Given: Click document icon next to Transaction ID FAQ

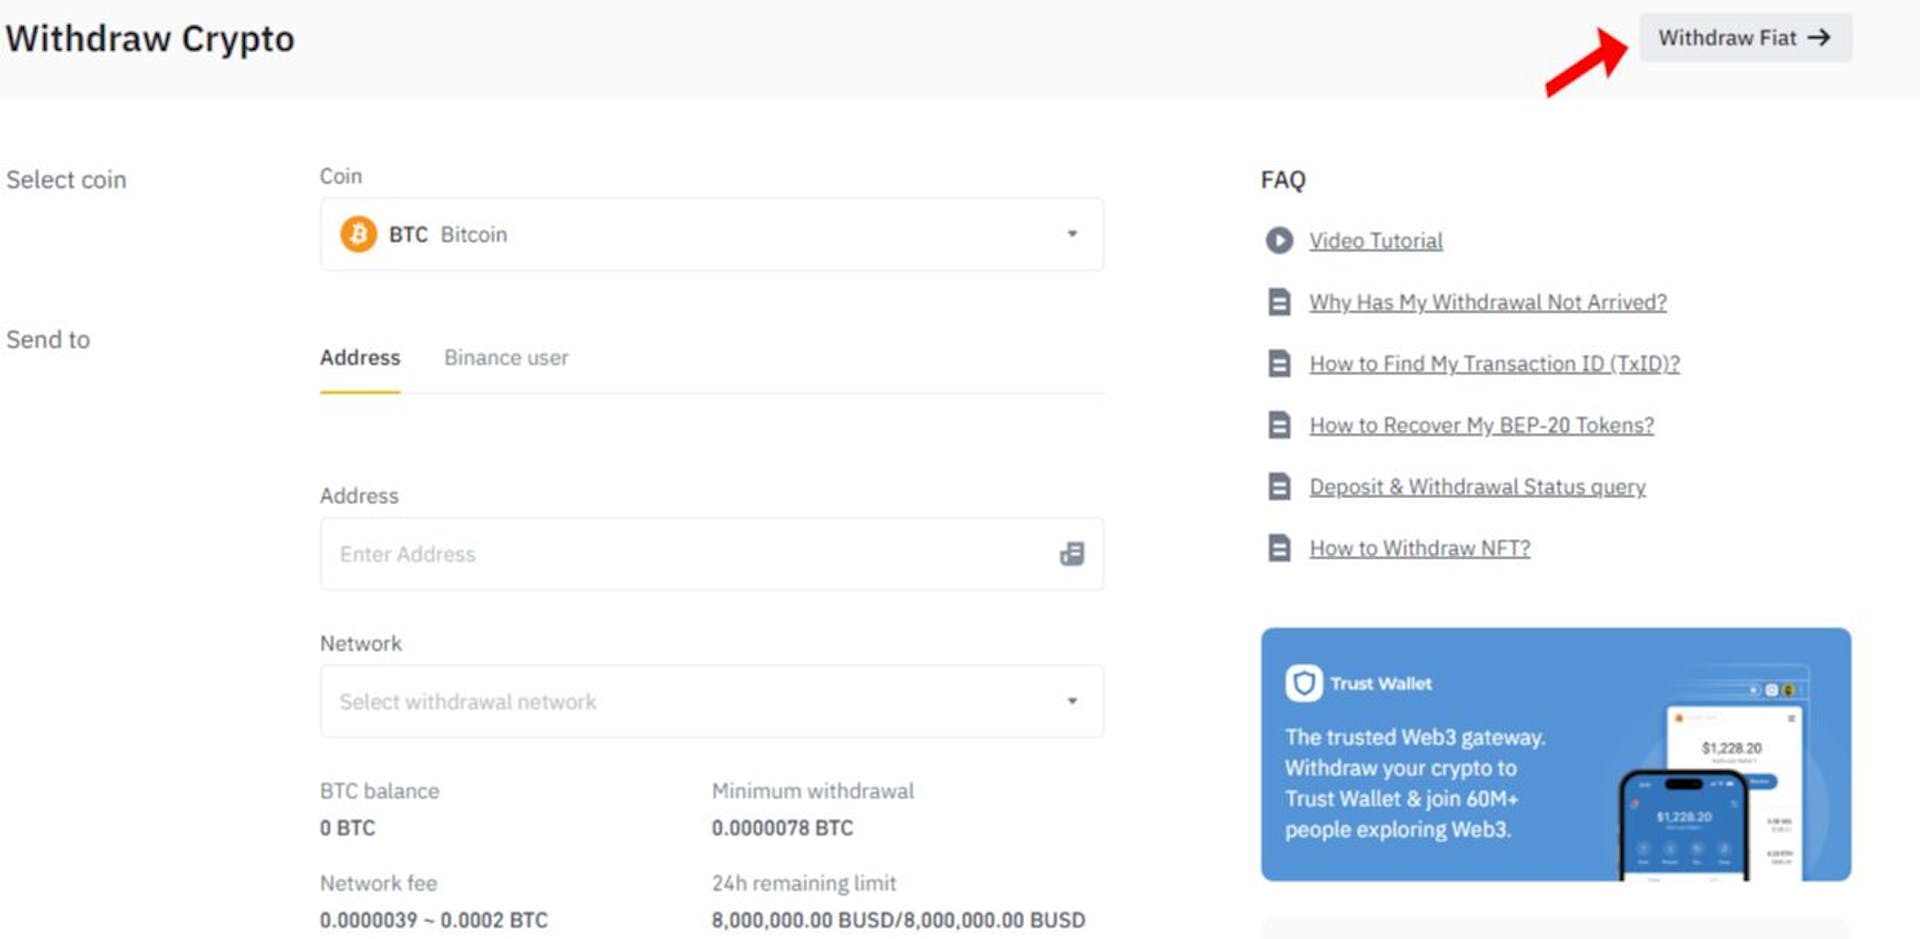Looking at the screenshot, I should coord(1279,363).
